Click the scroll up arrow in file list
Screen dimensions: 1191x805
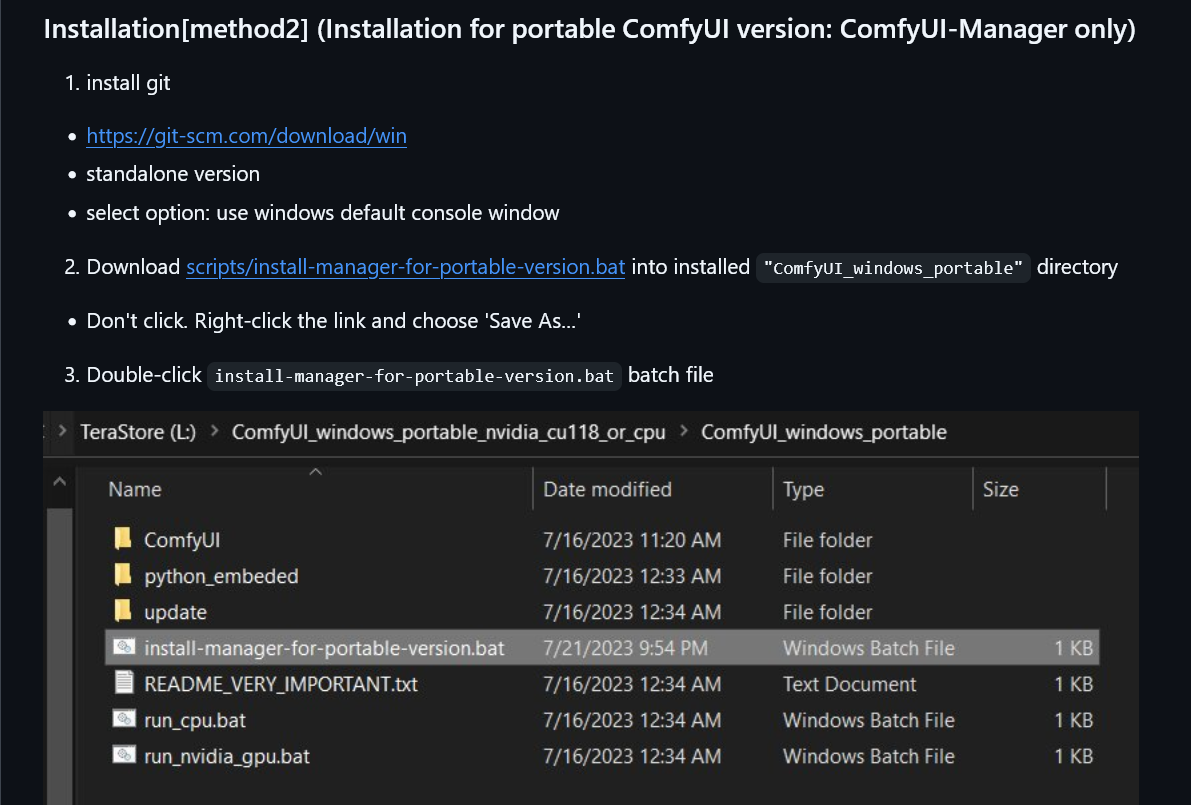[58, 482]
